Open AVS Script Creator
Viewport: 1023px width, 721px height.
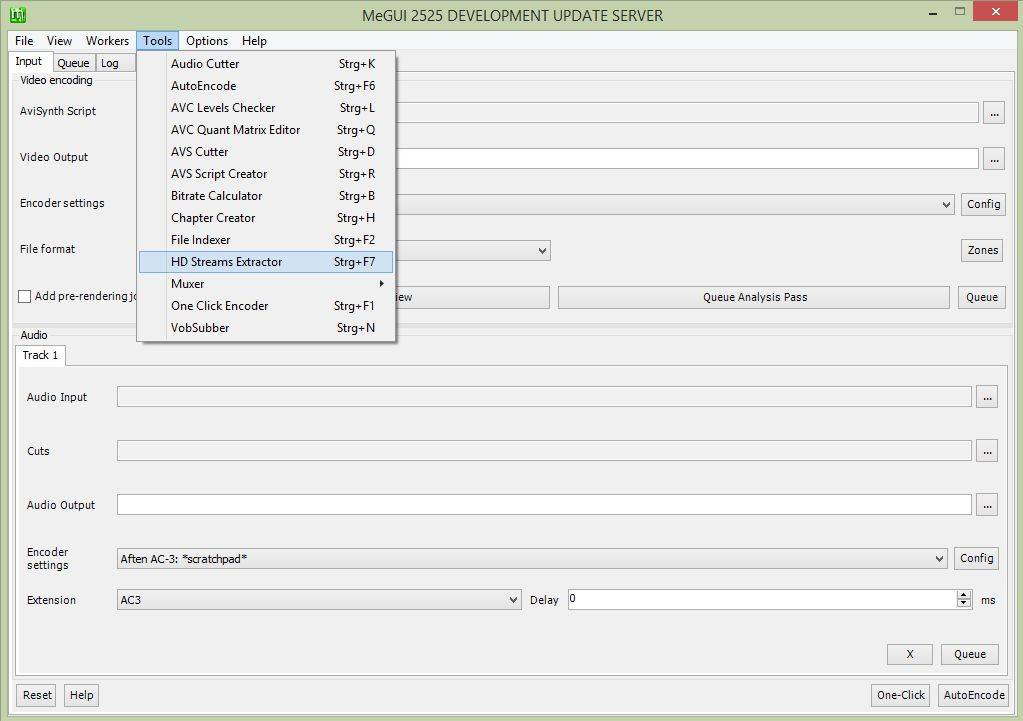click(x=266, y=174)
